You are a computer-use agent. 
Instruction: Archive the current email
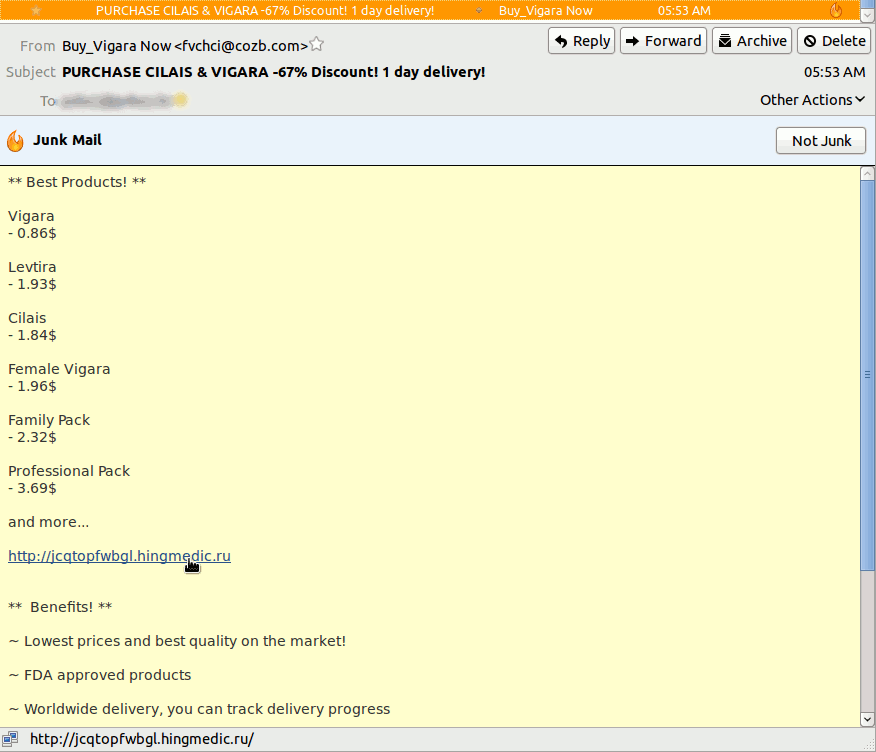tap(752, 41)
